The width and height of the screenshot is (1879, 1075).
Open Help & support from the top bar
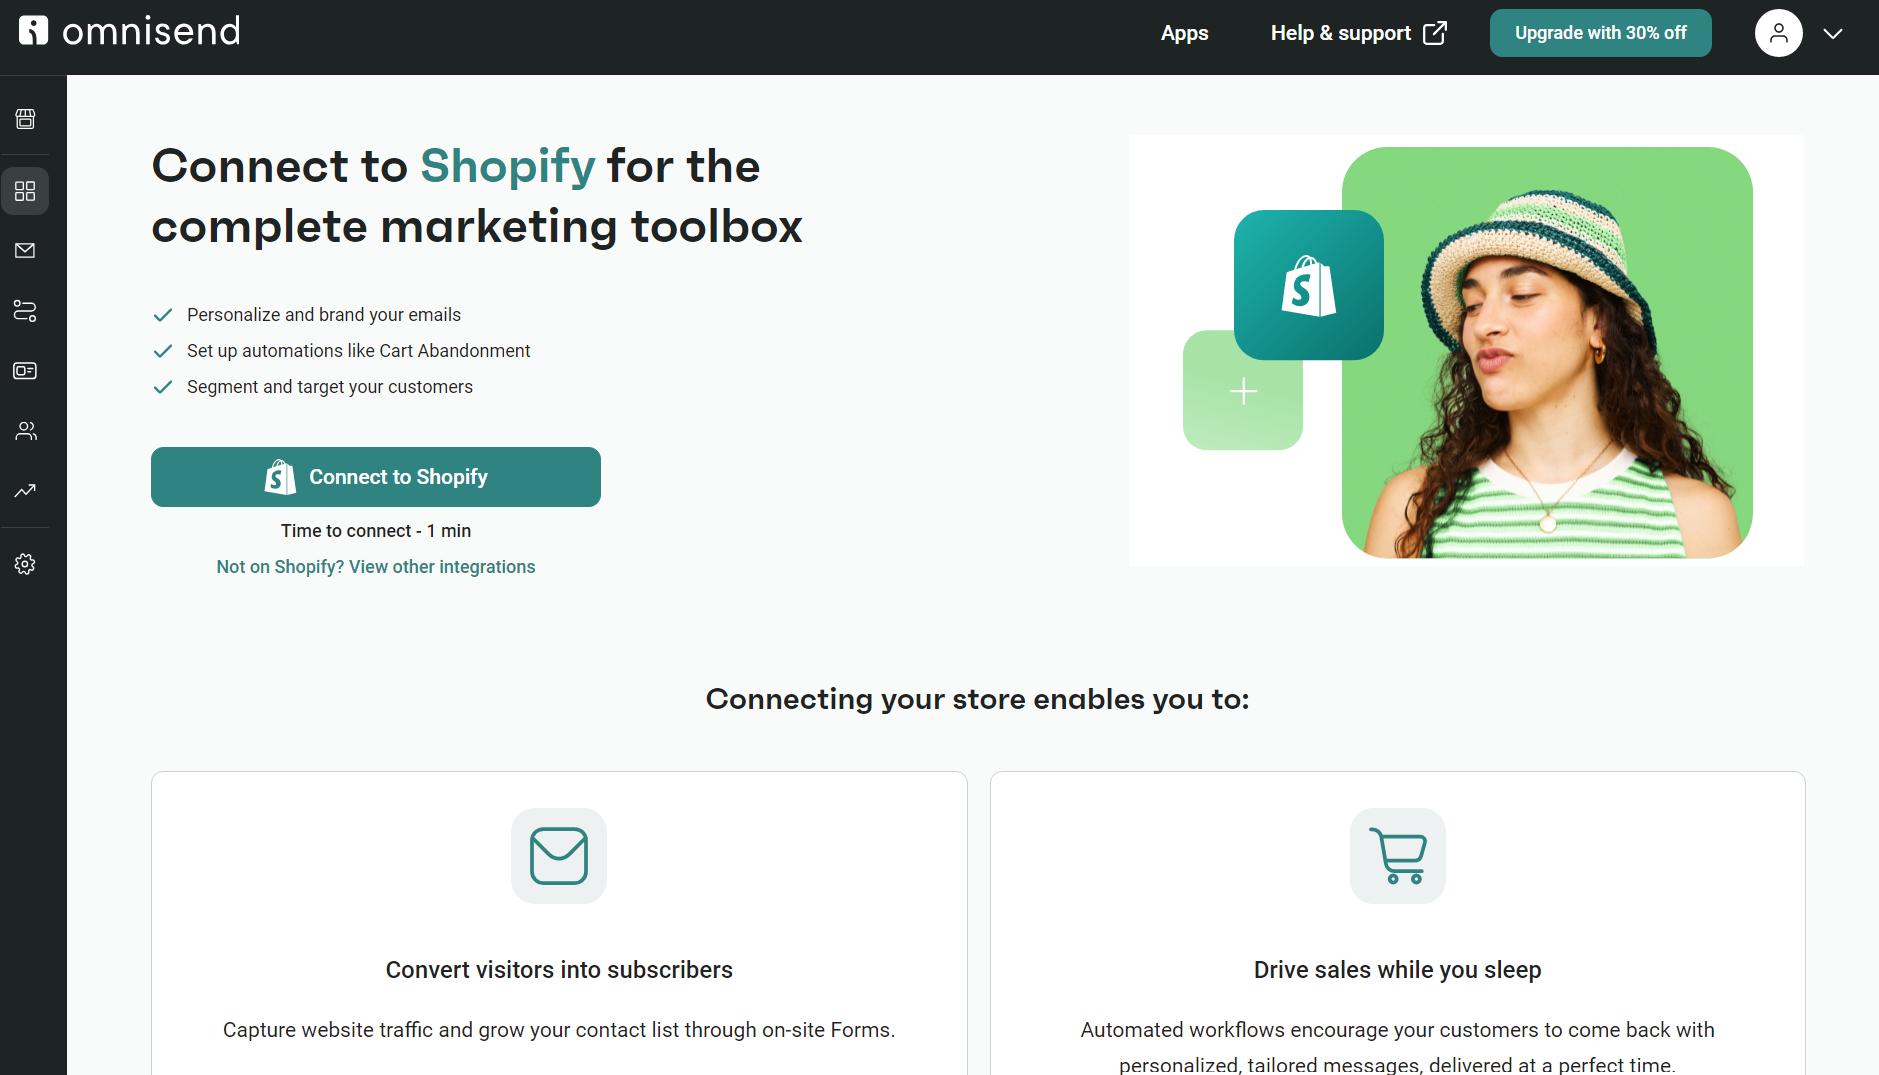point(1341,33)
